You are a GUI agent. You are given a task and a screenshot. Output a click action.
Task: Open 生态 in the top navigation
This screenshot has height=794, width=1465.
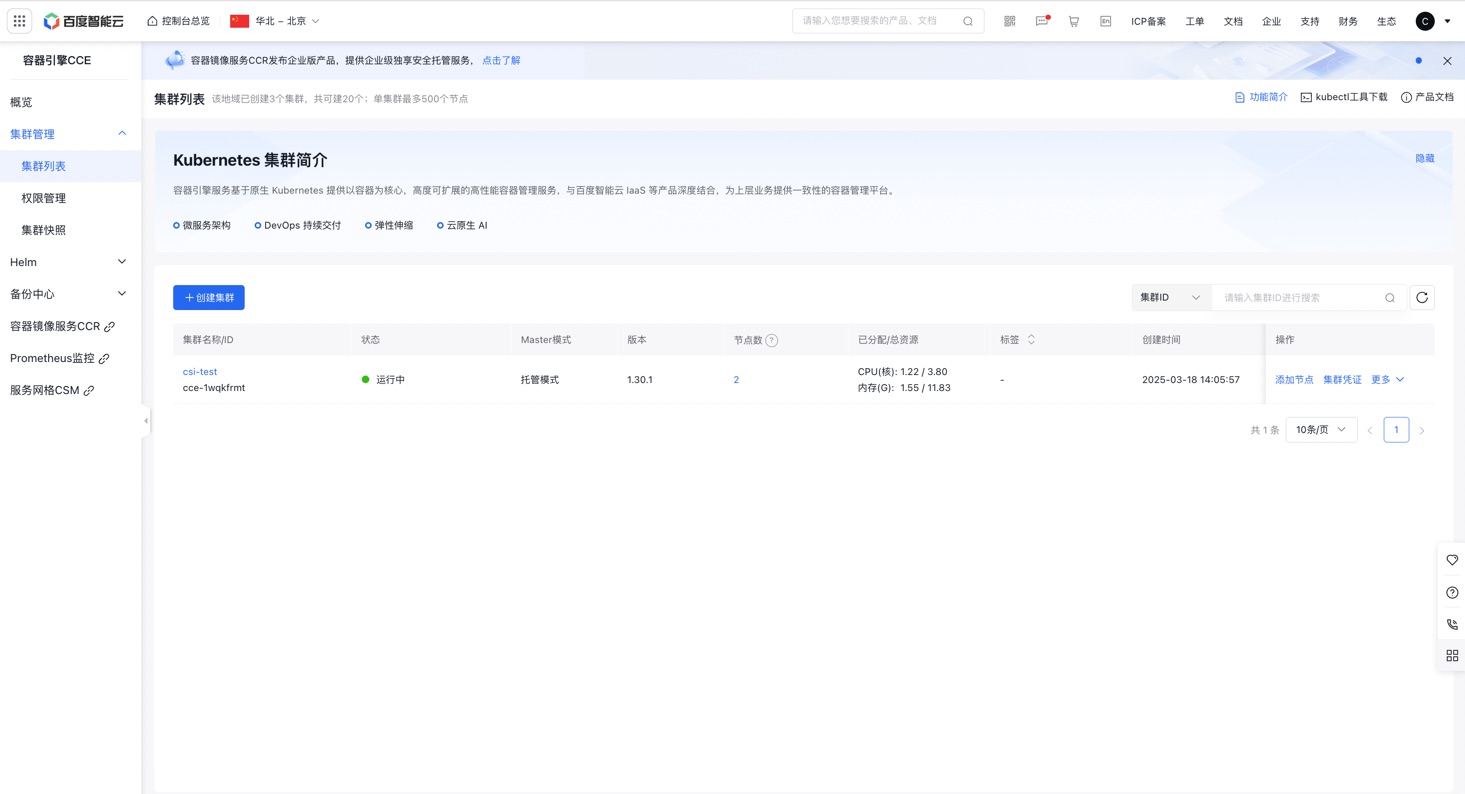pos(1386,21)
